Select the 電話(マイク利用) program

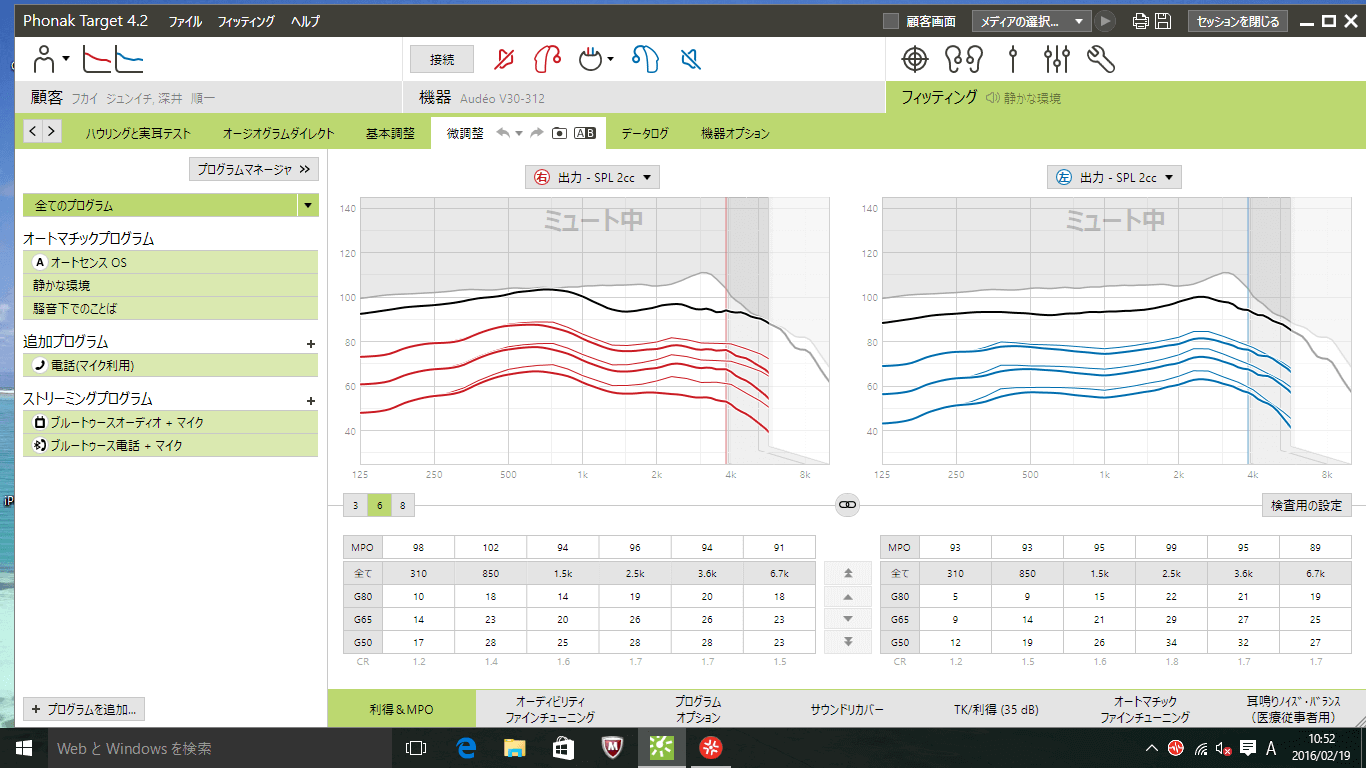tap(170, 366)
